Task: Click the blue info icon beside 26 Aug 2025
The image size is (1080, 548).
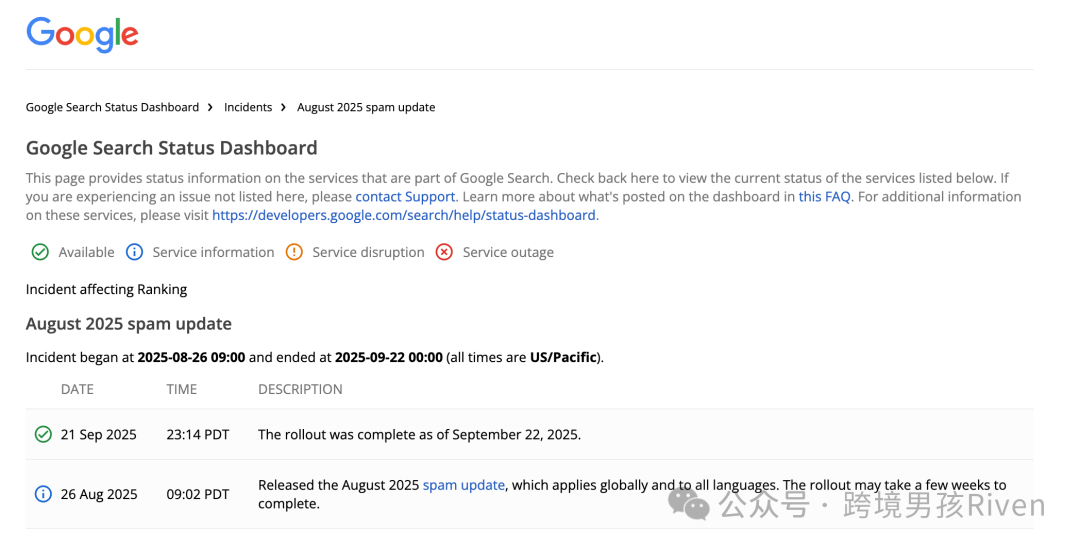Action: (x=43, y=494)
